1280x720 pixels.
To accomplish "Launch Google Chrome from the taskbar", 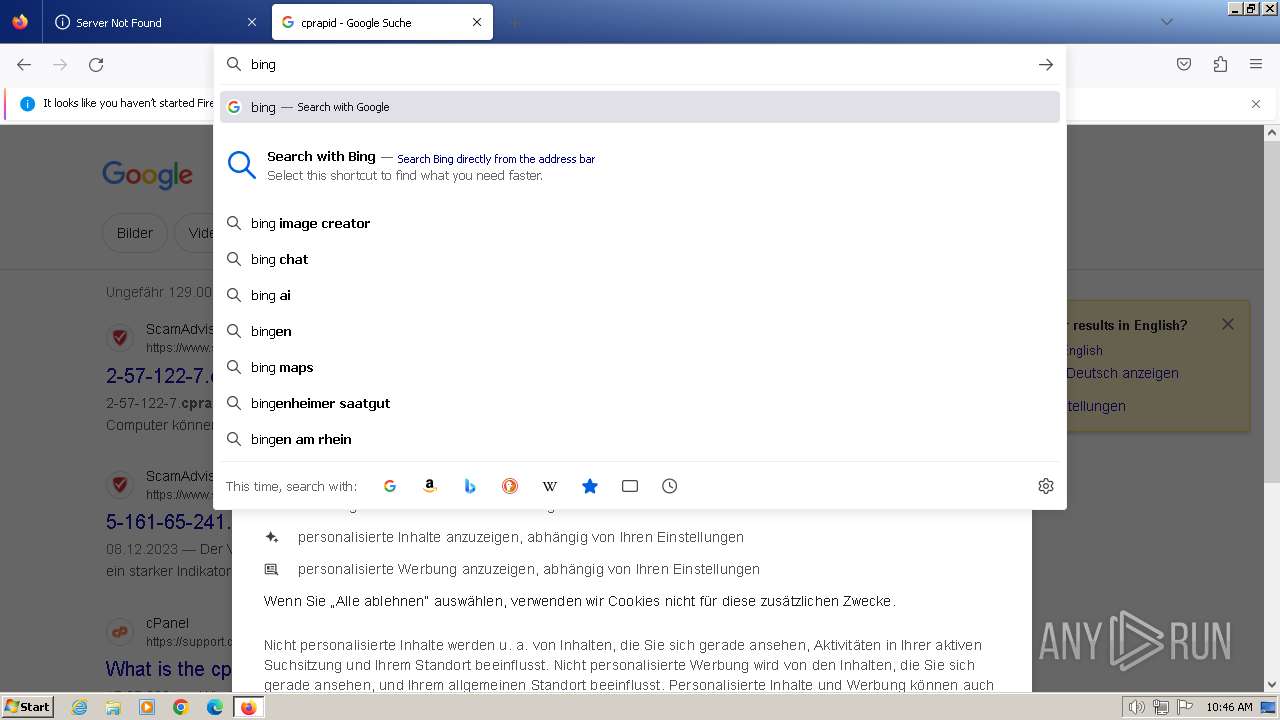I will coord(181,707).
